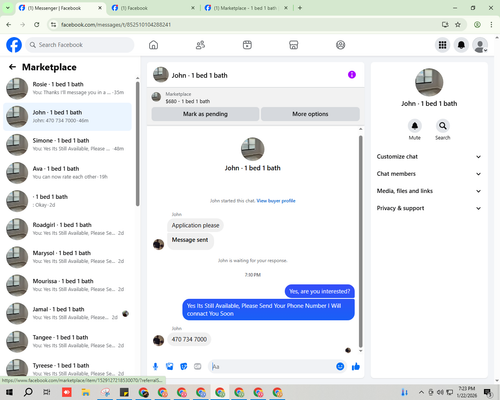Open Tyreese - 1 bed 1 bath chat
500x400 pixels.
(x=68, y=369)
